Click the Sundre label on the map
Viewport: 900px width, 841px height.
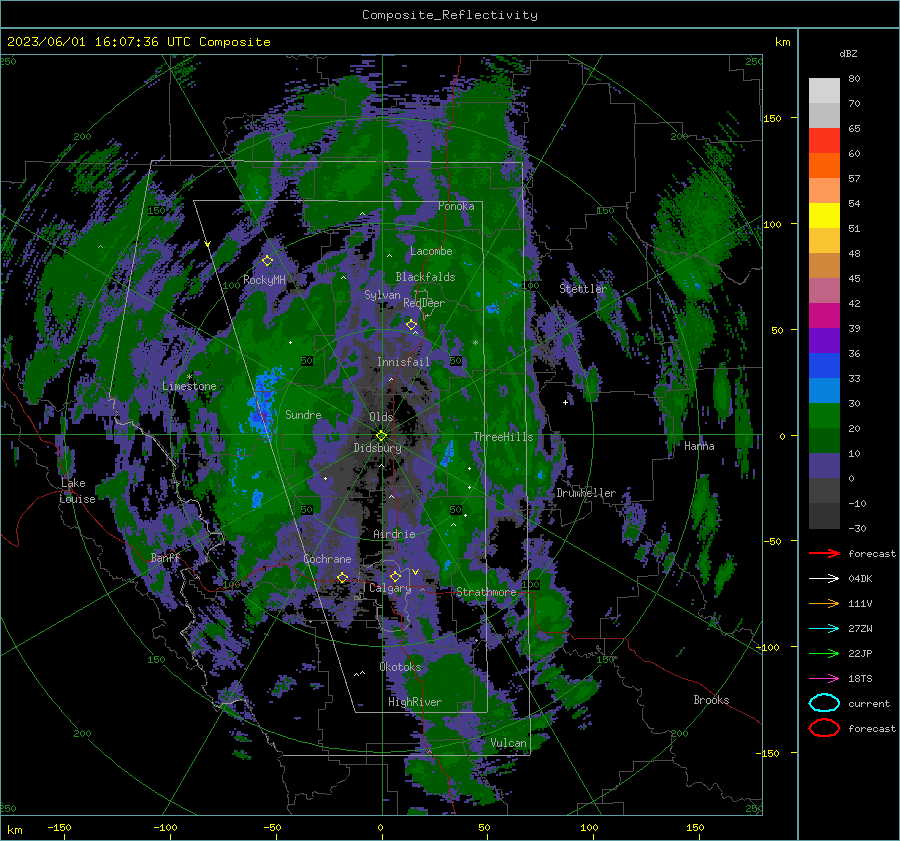tap(303, 414)
